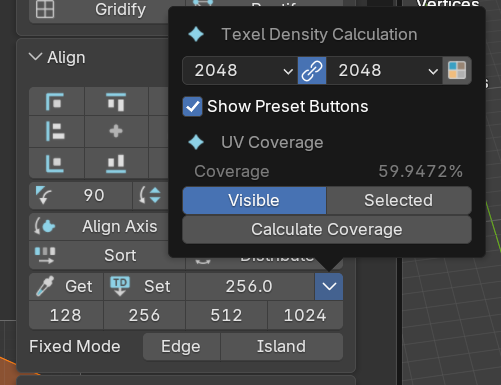501x385 pixels.
Task: Choose the 256 texel density preset
Action: (x=144, y=315)
